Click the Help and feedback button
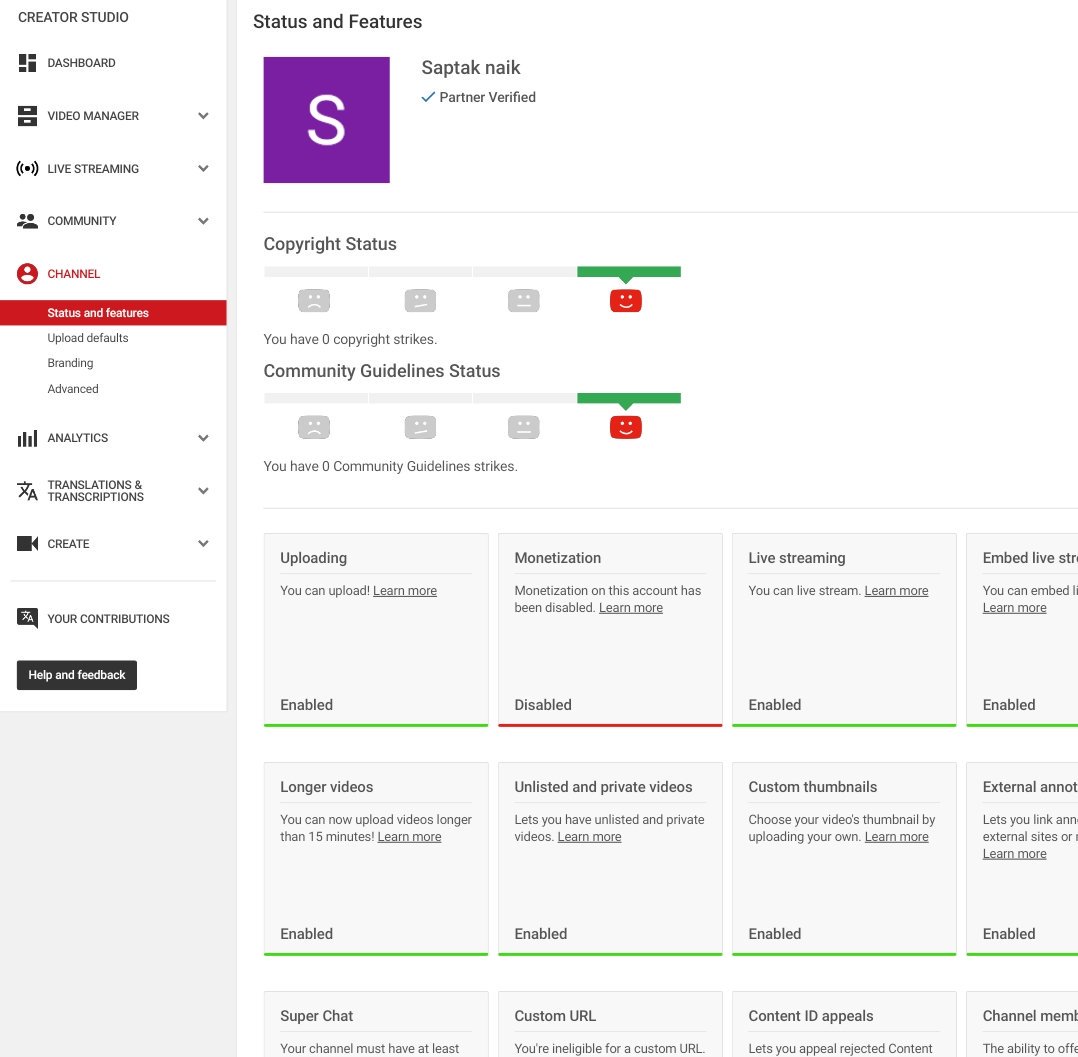Screen dimensions: 1078x1057 (77, 675)
